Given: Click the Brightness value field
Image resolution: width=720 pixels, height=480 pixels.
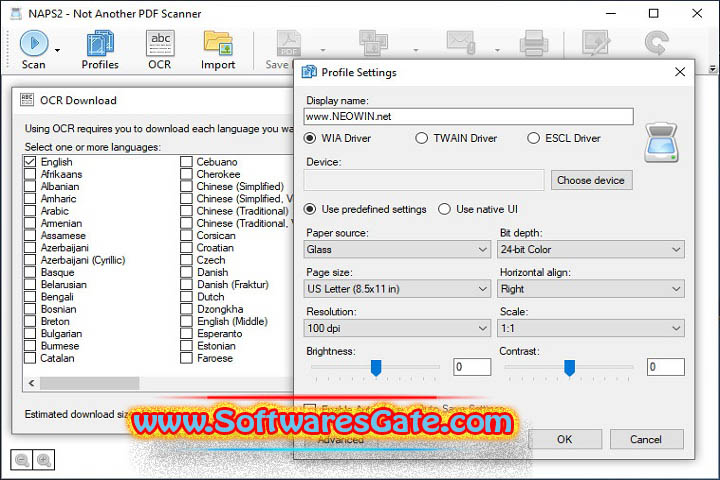Looking at the screenshot, I should [x=472, y=367].
